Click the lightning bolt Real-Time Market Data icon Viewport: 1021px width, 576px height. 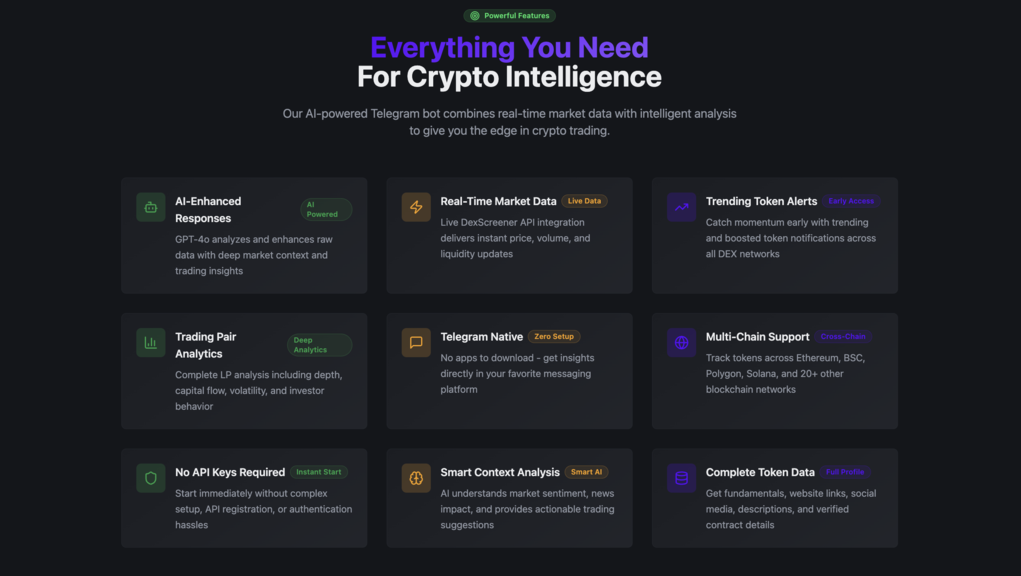point(416,207)
